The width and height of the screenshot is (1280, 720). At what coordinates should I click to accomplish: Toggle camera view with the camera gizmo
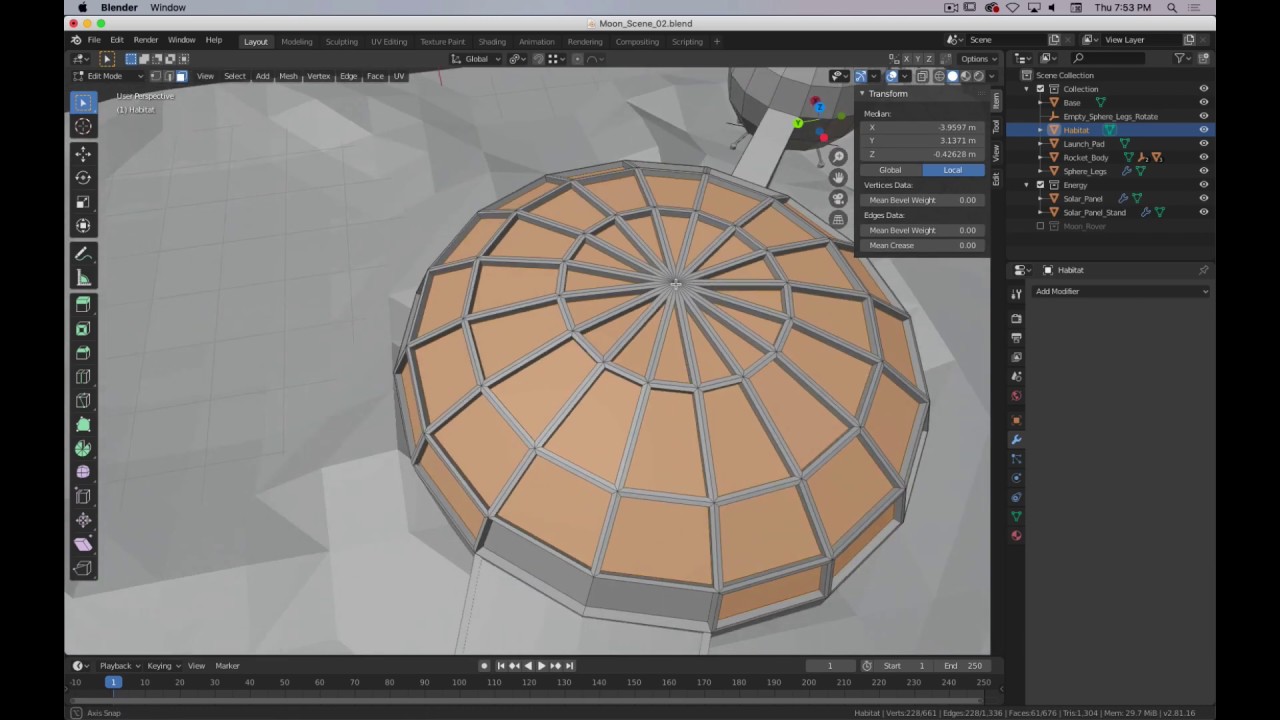[838, 199]
